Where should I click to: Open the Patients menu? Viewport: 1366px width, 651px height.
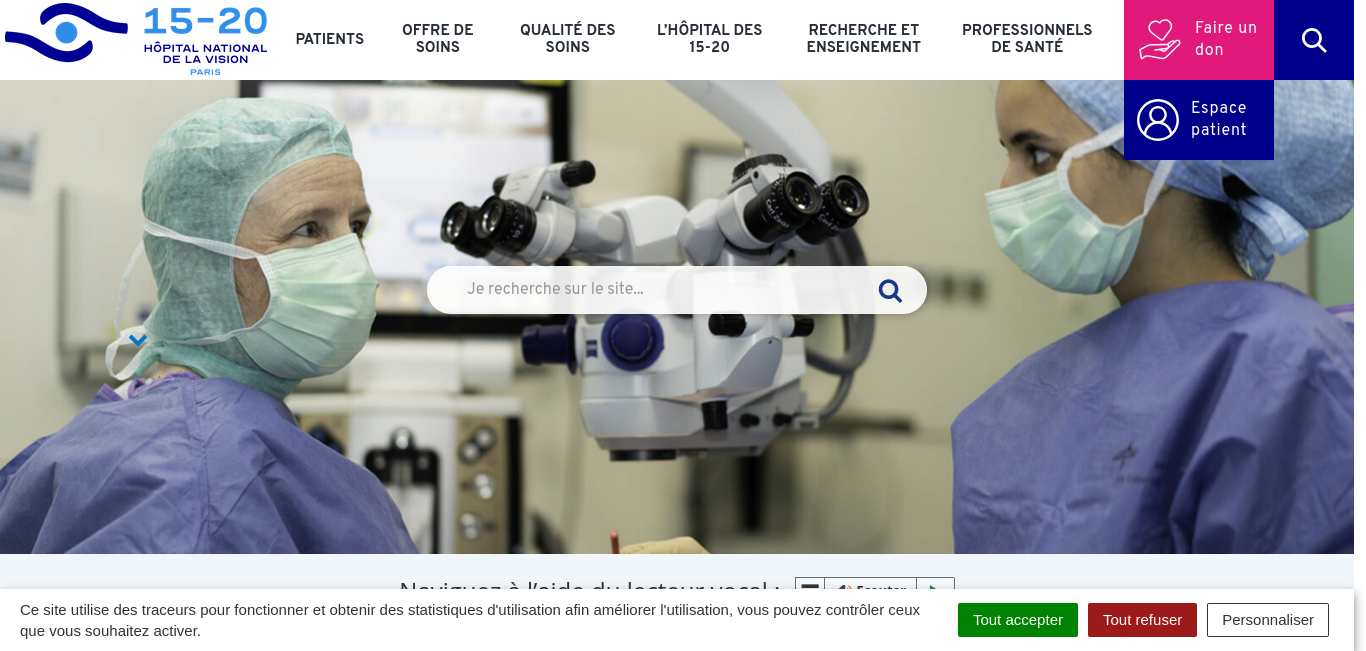330,39
